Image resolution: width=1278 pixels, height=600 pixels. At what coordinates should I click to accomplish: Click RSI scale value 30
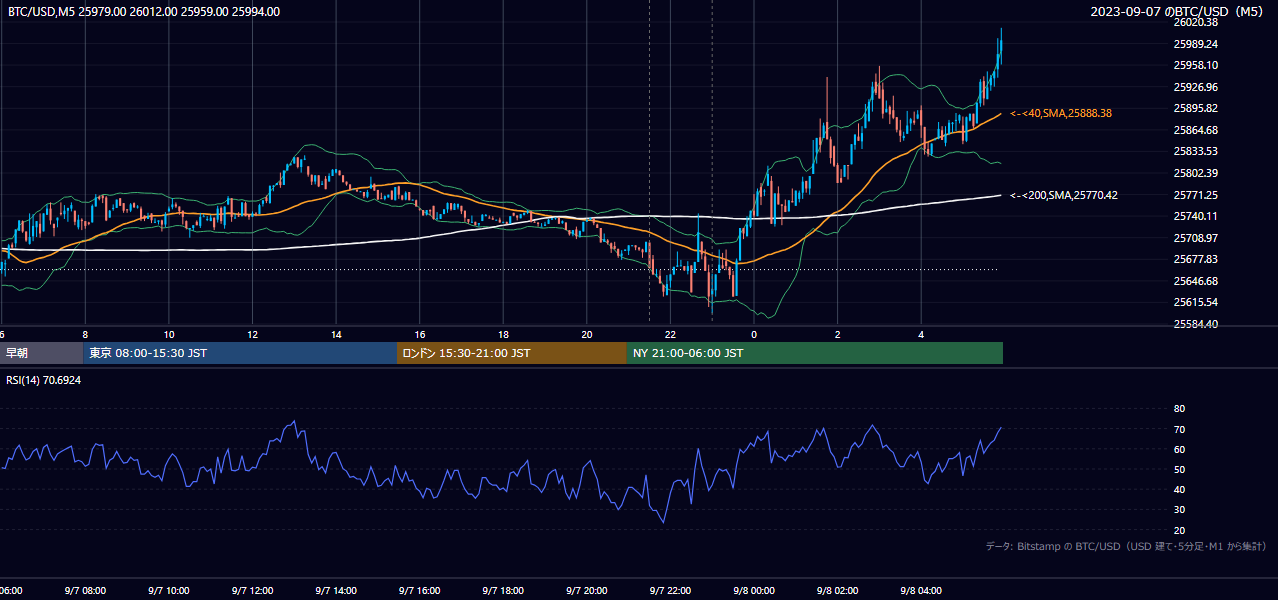point(1179,510)
